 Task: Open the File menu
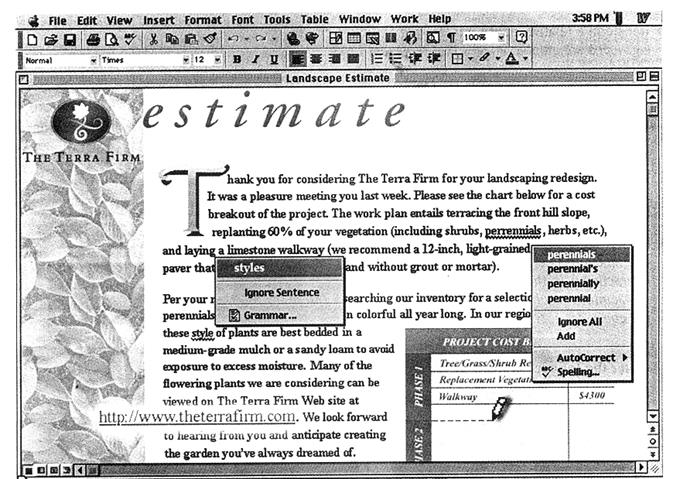tap(57, 21)
